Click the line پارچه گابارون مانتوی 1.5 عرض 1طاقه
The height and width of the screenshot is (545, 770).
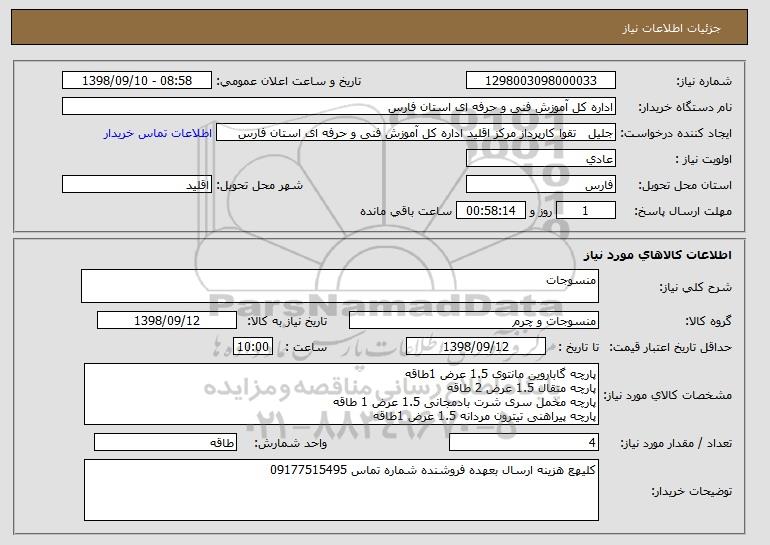pyautogui.click(x=500, y=374)
